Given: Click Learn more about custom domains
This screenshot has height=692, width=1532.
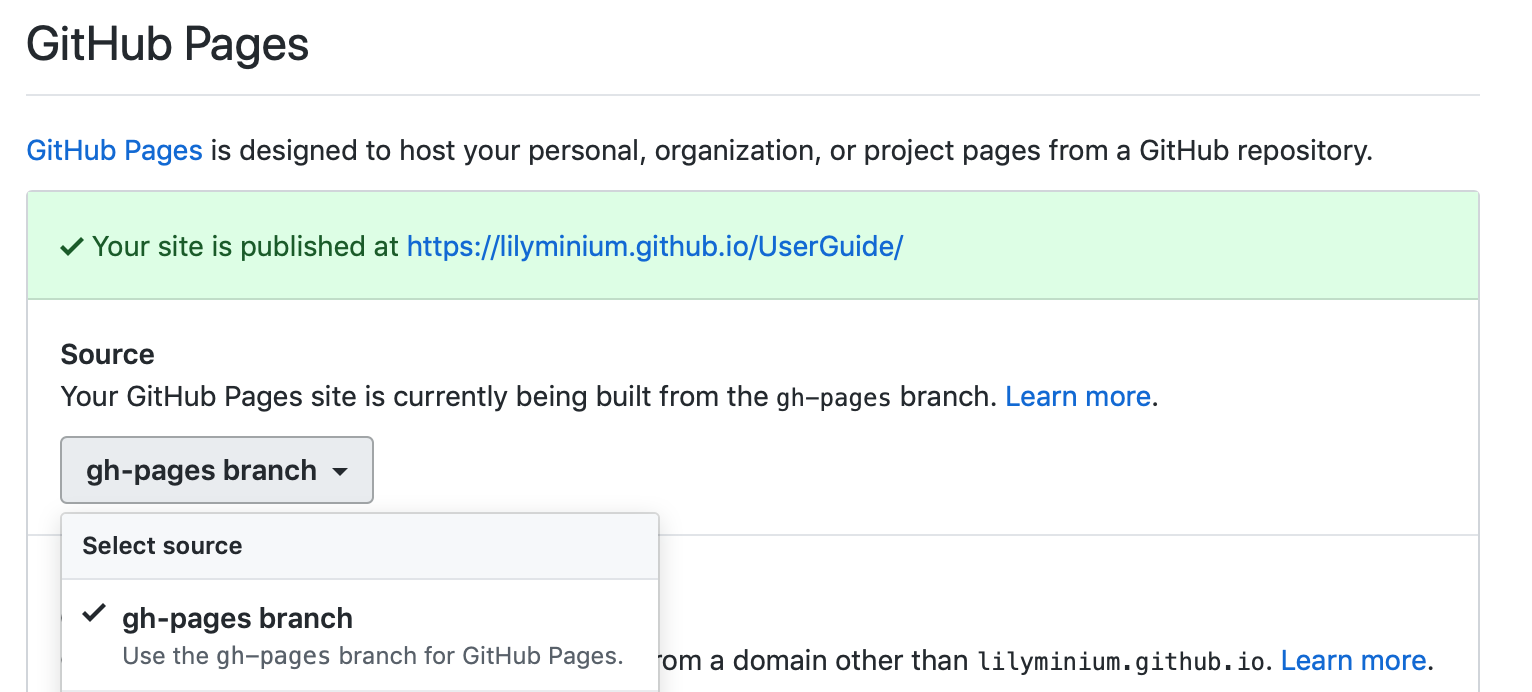Looking at the screenshot, I should point(1353,660).
